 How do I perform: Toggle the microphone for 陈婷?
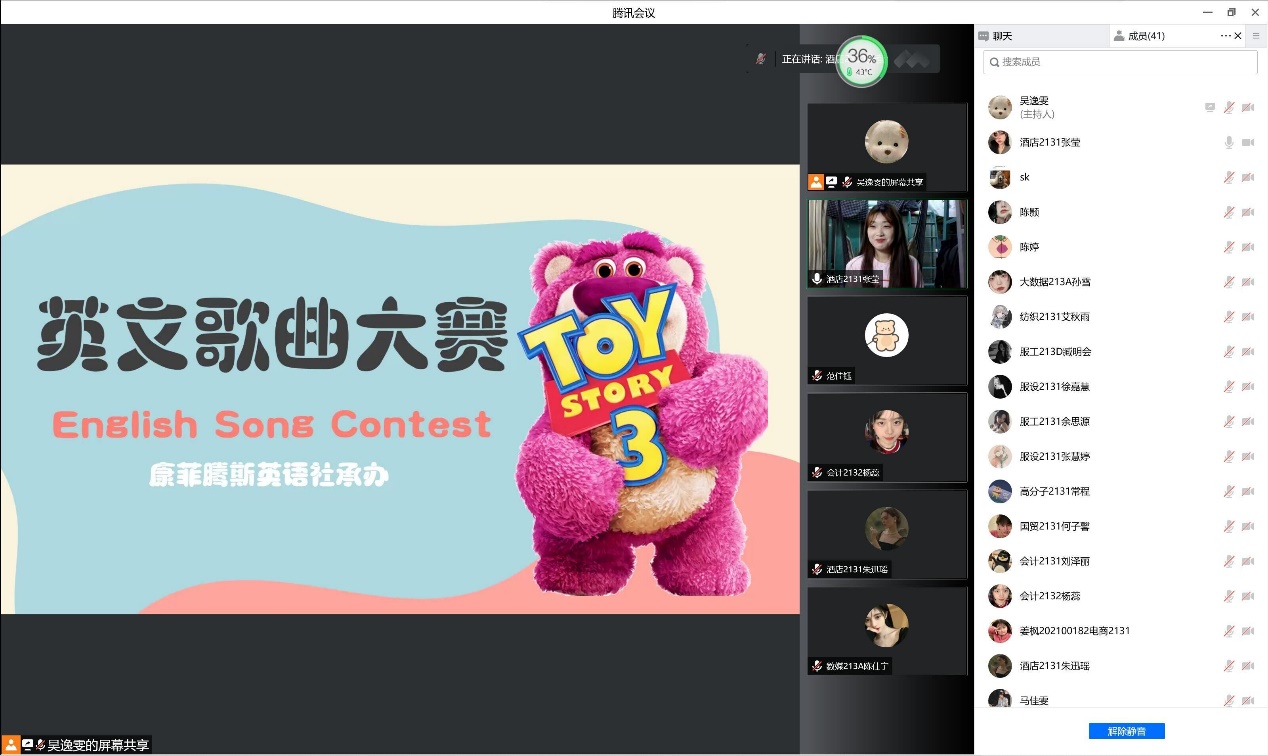point(1229,247)
